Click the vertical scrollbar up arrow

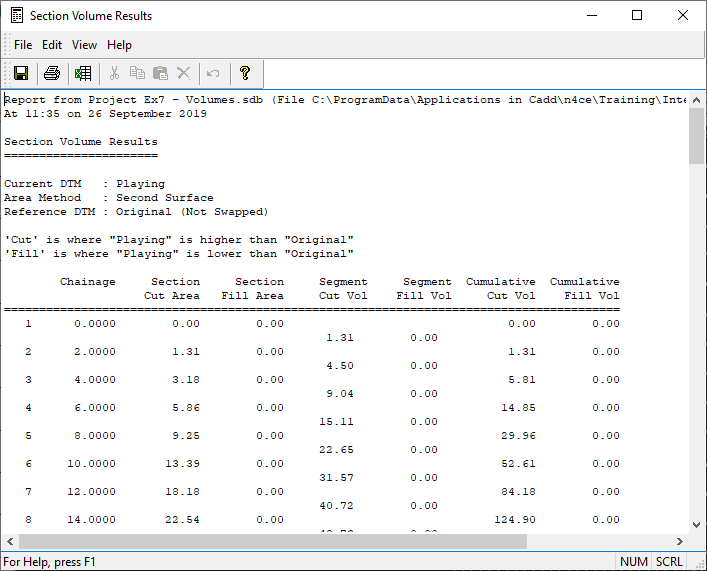click(697, 100)
